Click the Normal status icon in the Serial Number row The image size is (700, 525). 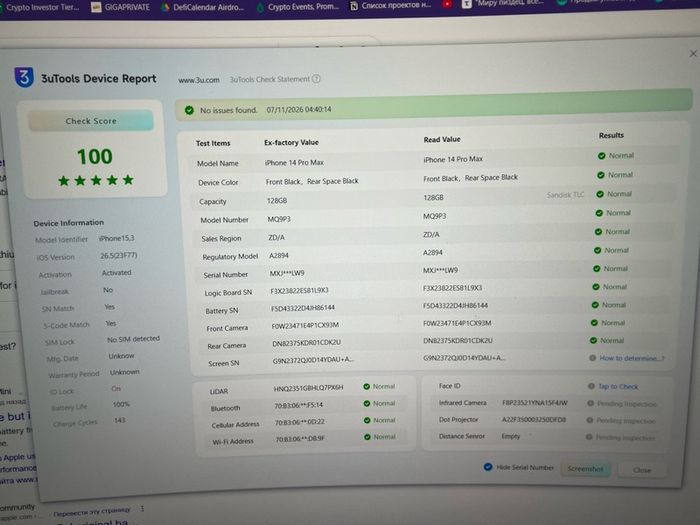coord(596,269)
